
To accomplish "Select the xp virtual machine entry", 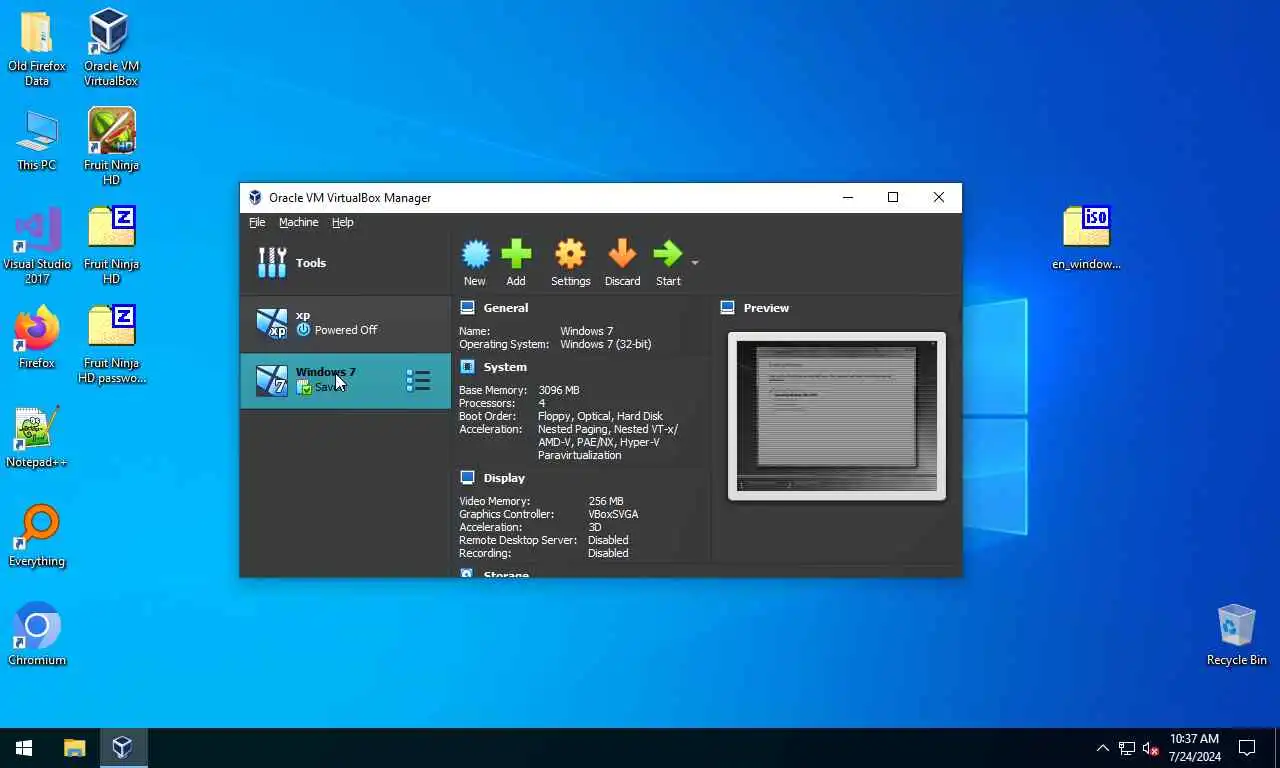I will click(345, 323).
